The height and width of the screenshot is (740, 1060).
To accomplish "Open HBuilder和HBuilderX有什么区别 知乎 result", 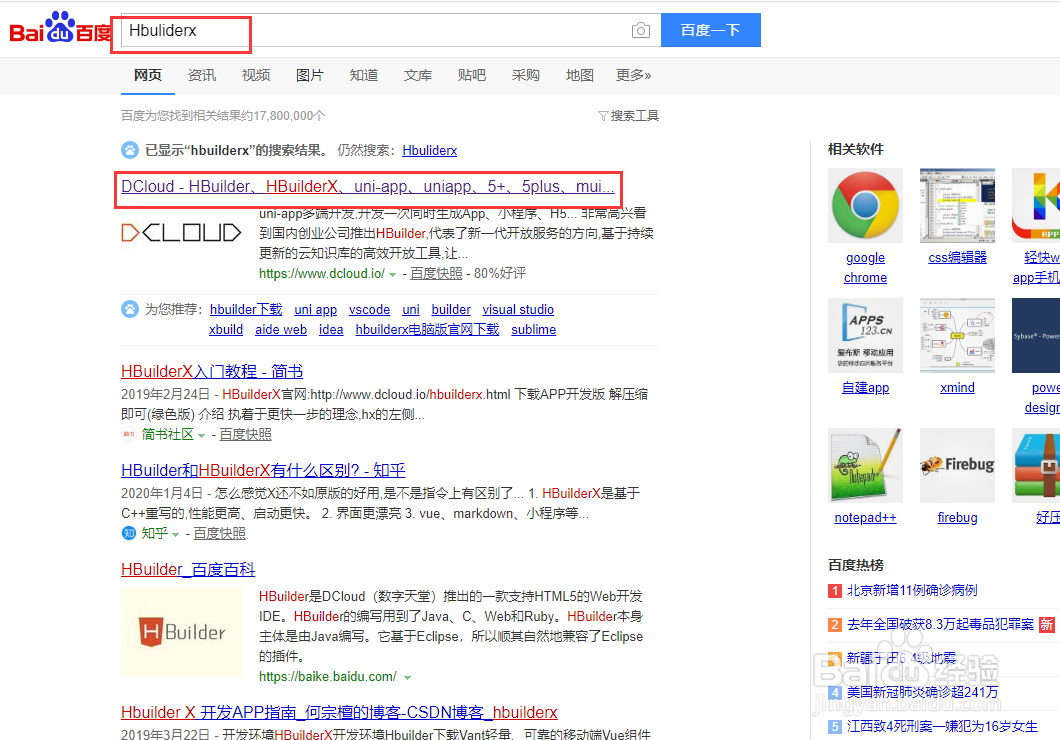I will click(263, 470).
